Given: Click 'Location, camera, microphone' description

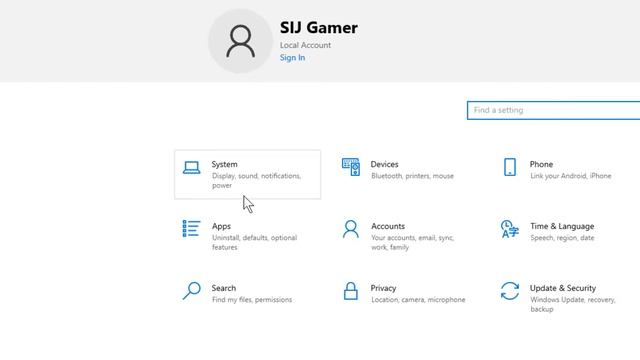Looking at the screenshot, I should point(418,300).
